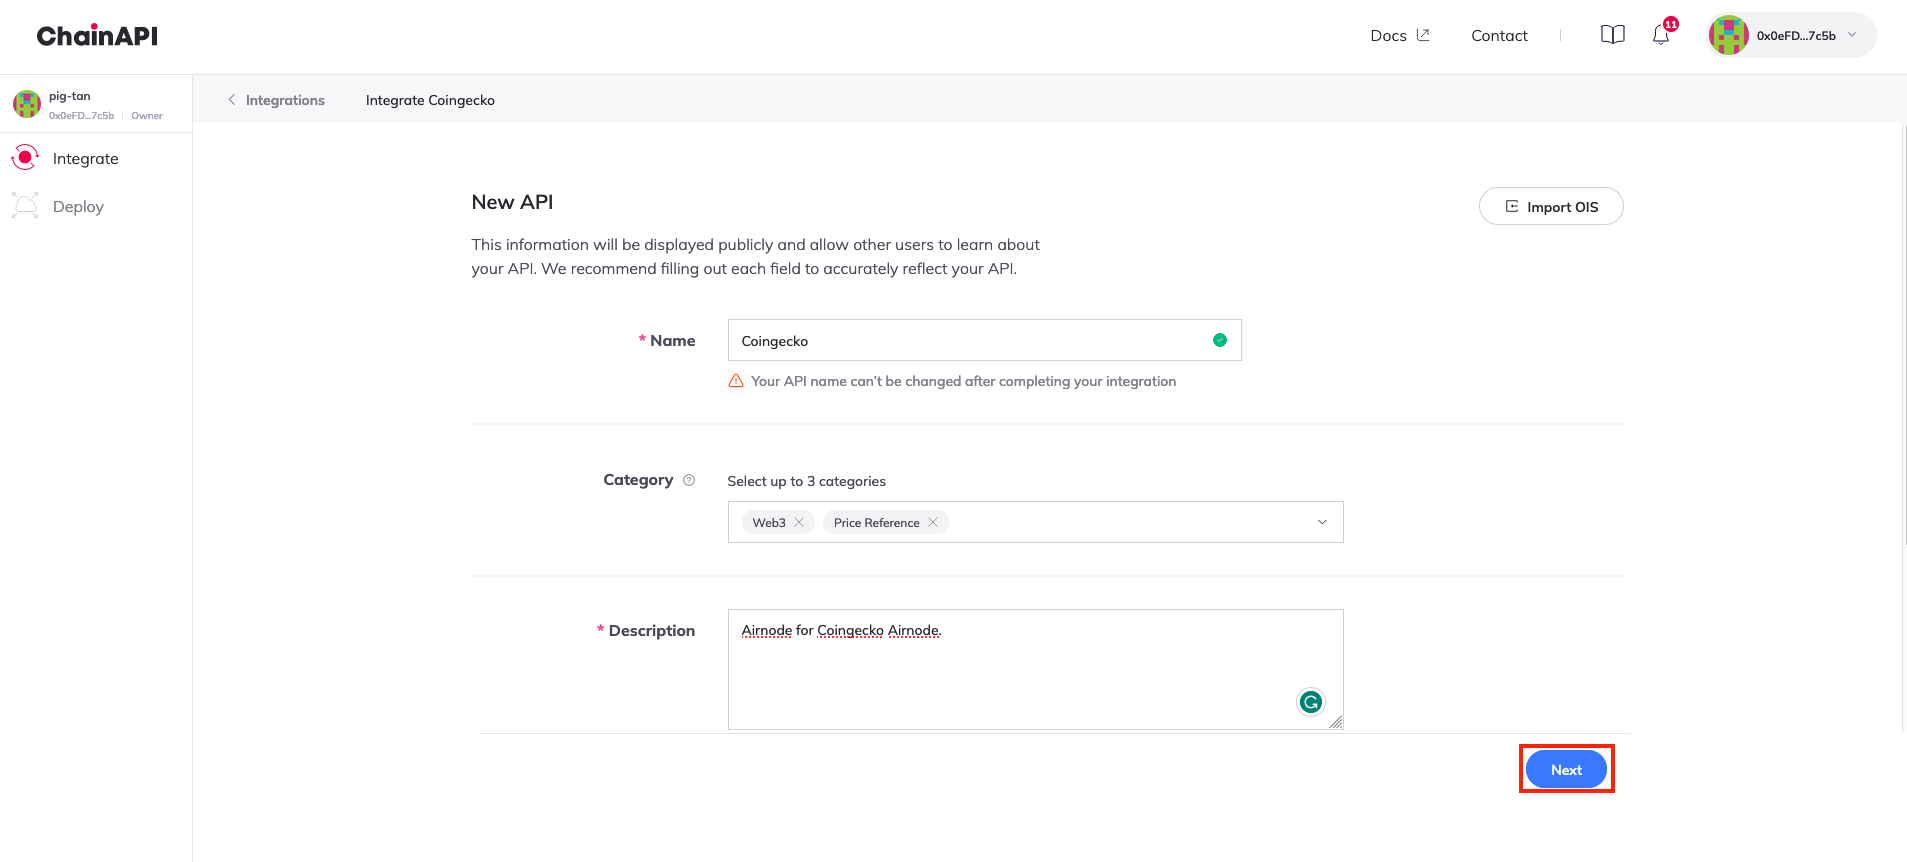Image resolution: width=1907 pixels, height=862 pixels.
Task: Click the pig-tan workspace avatar
Action: [x=27, y=104]
